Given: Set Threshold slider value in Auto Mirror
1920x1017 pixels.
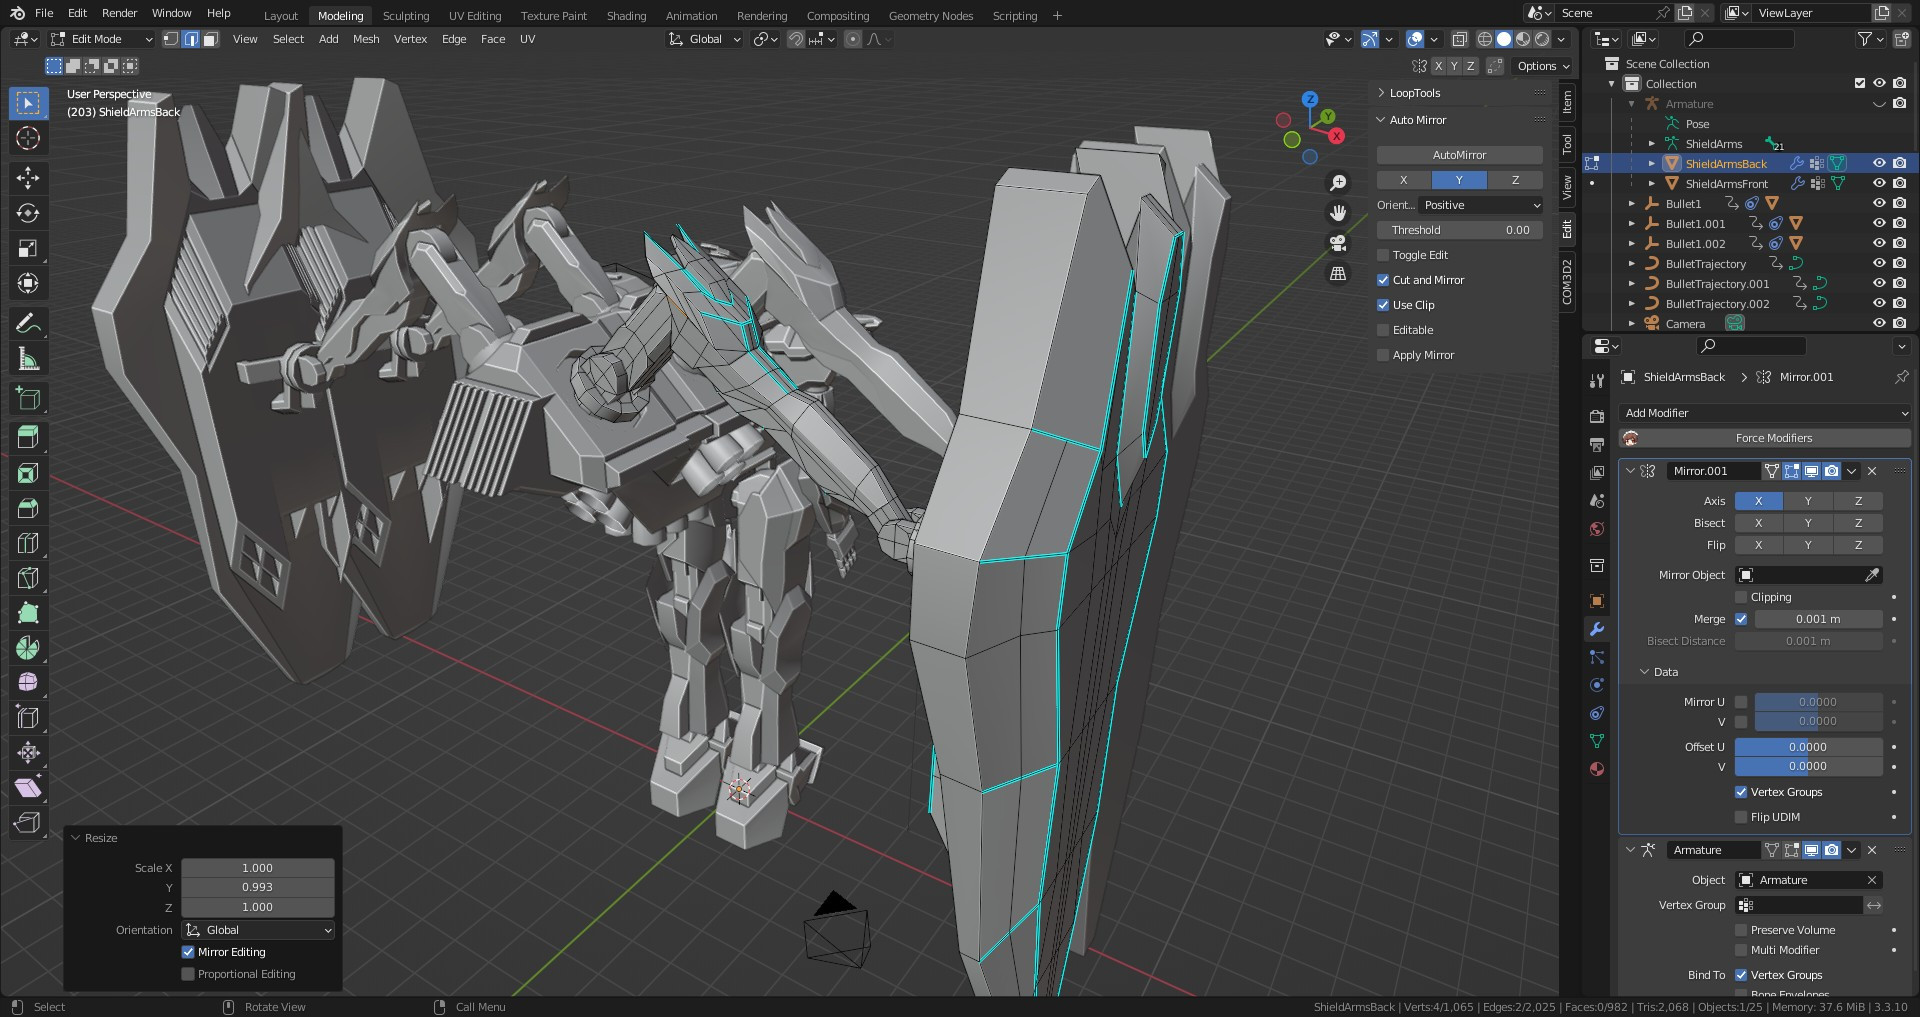Looking at the screenshot, I should click(x=1460, y=230).
